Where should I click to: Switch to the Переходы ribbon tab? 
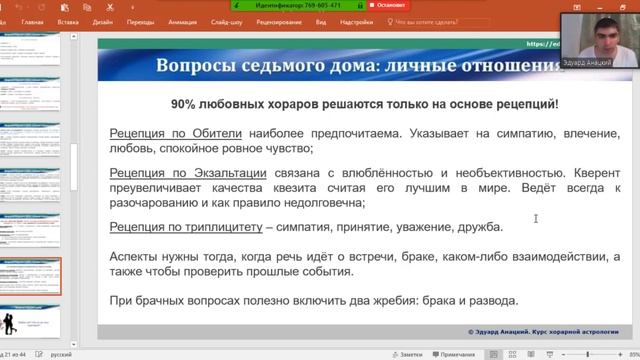[140, 22]
